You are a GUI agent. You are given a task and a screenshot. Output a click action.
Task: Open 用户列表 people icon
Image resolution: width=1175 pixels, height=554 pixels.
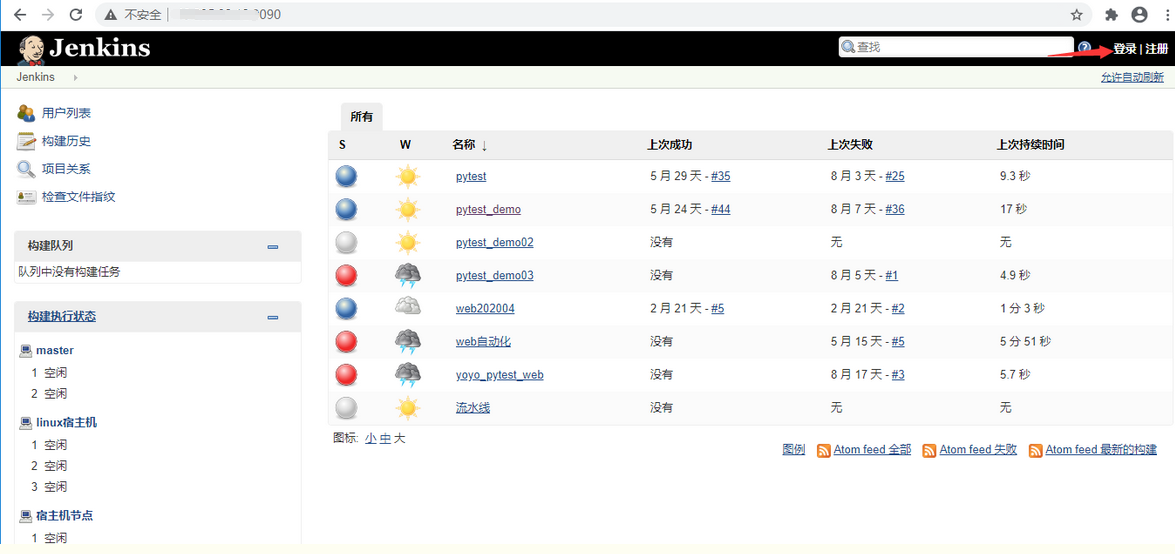(x=26, y=113)
